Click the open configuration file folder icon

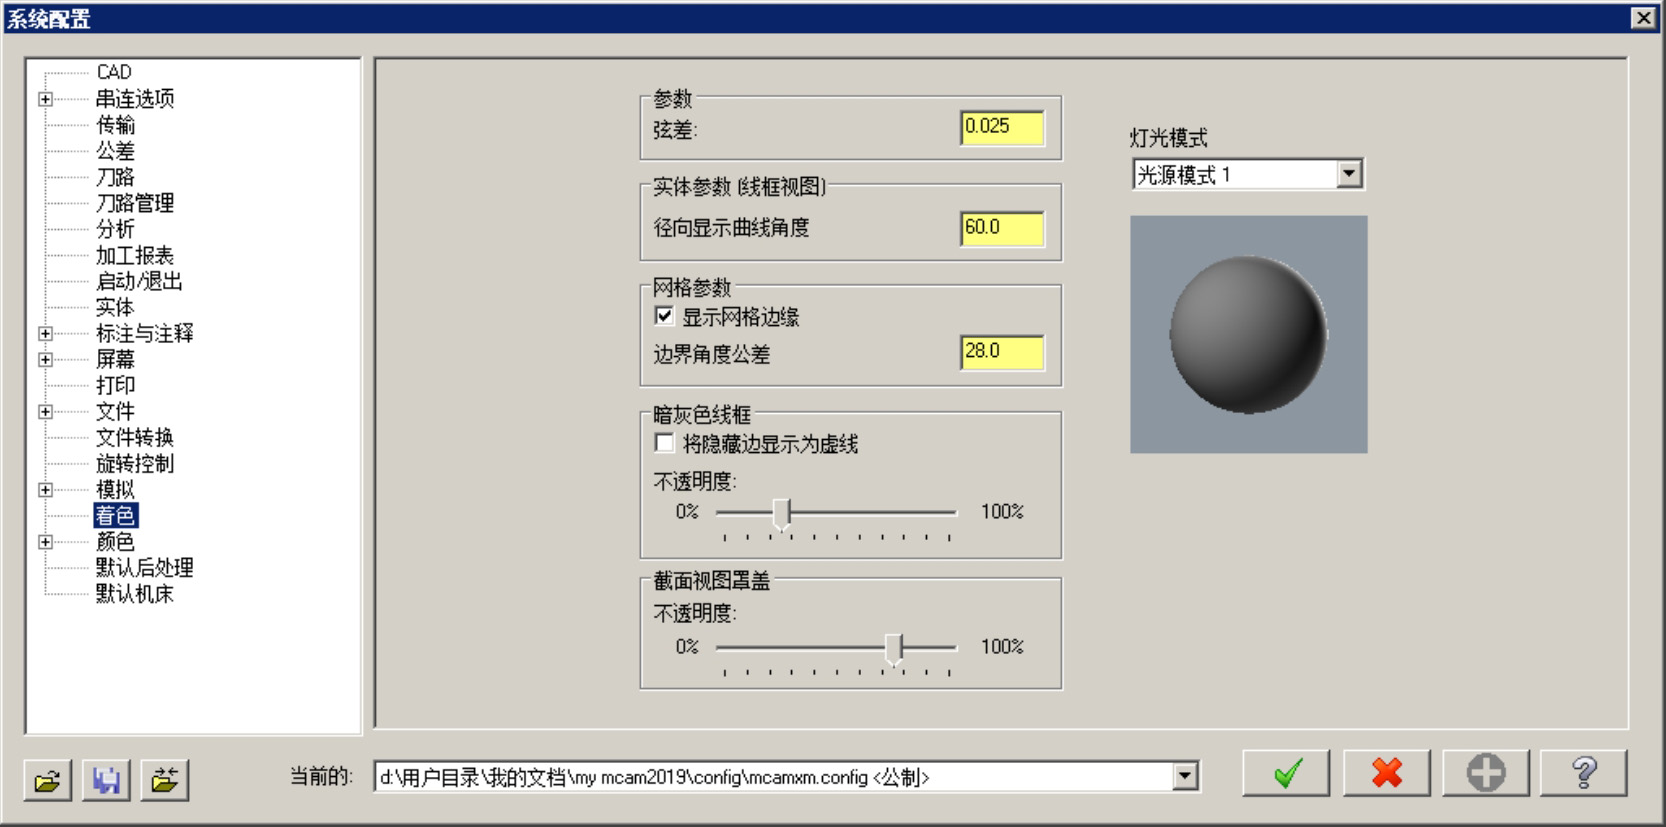(47, 779)
